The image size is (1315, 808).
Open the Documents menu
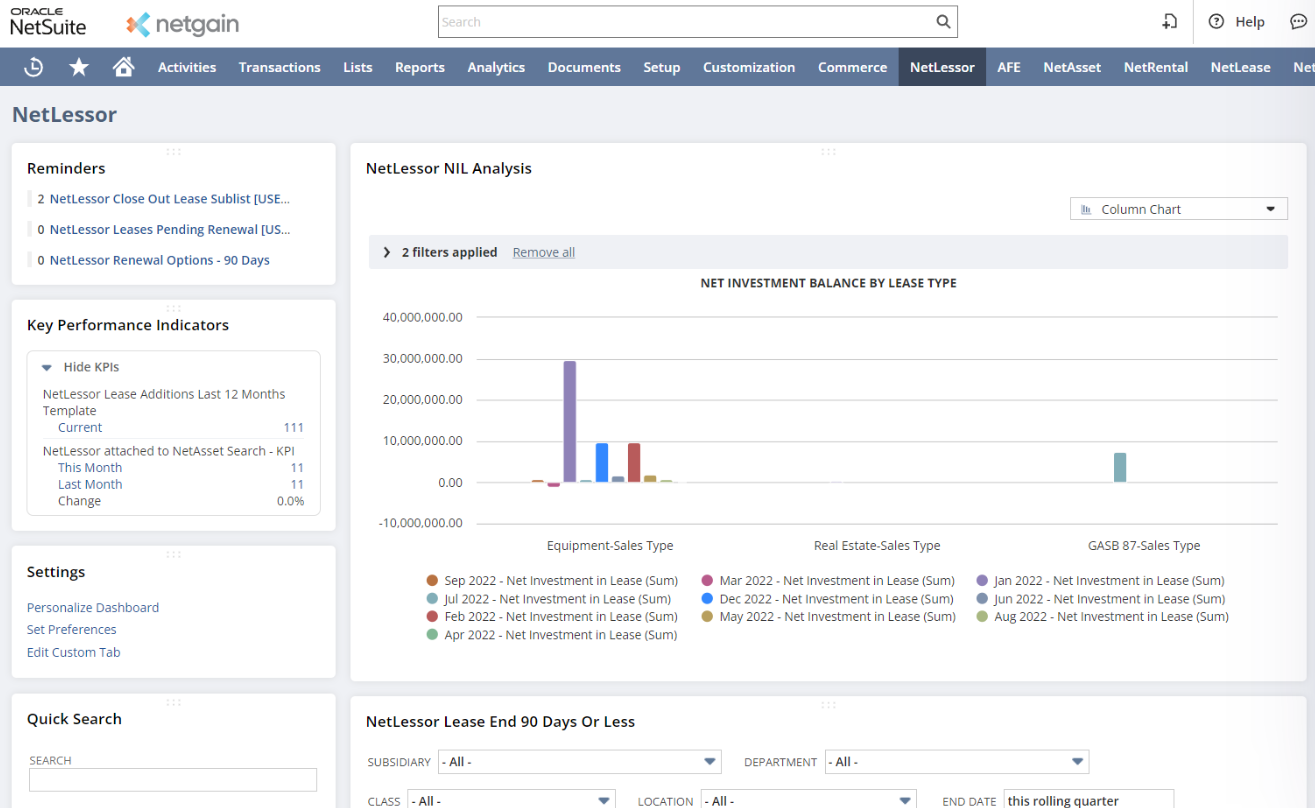pyautogui.click(x=584, y=67)
